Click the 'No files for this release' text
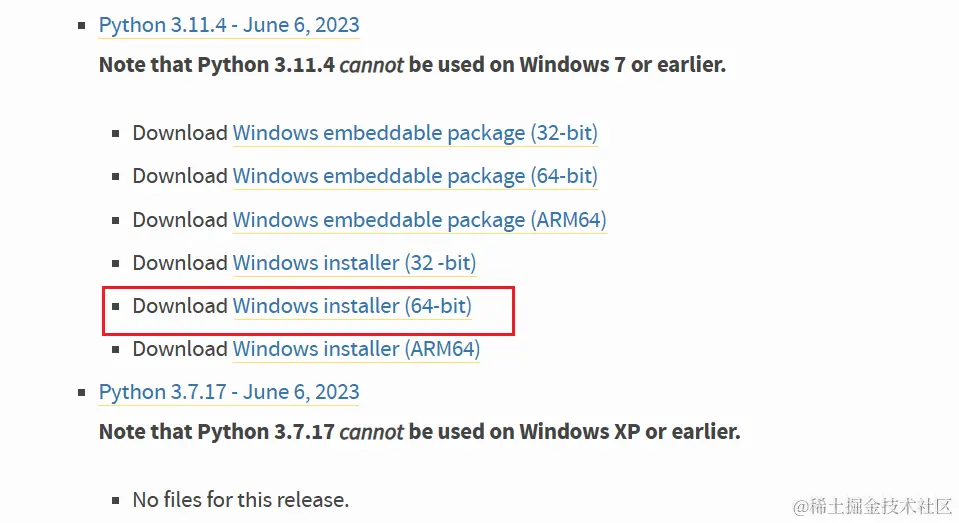Screen dimensions: 959x523 241,499
